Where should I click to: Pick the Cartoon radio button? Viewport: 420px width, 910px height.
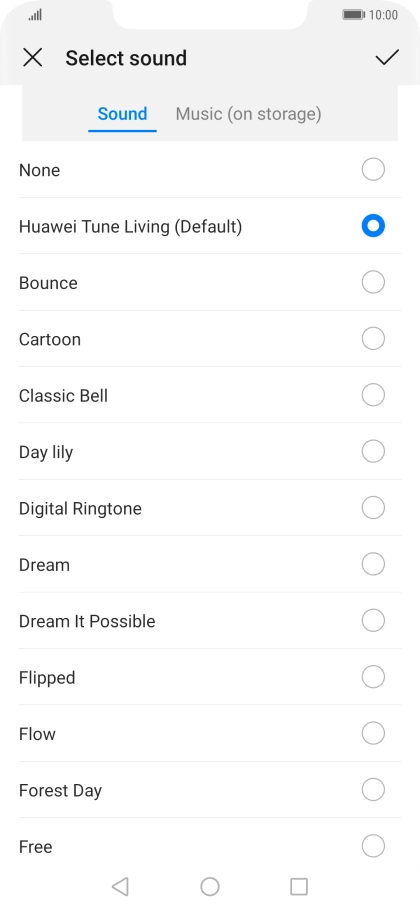(373, 338)
